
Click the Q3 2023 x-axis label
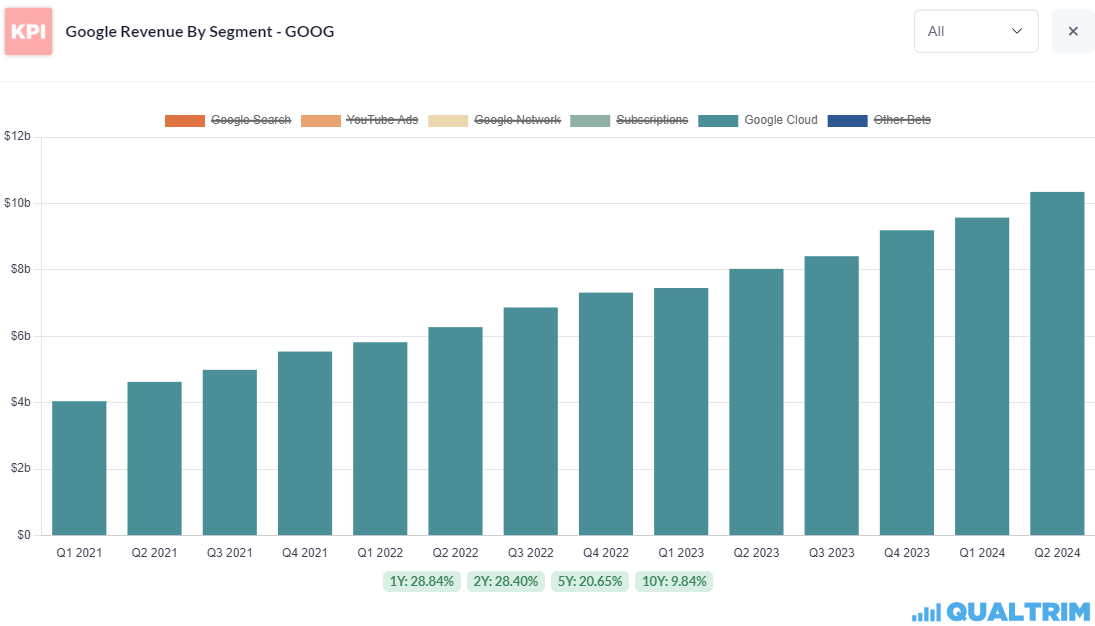pos(832,553)
